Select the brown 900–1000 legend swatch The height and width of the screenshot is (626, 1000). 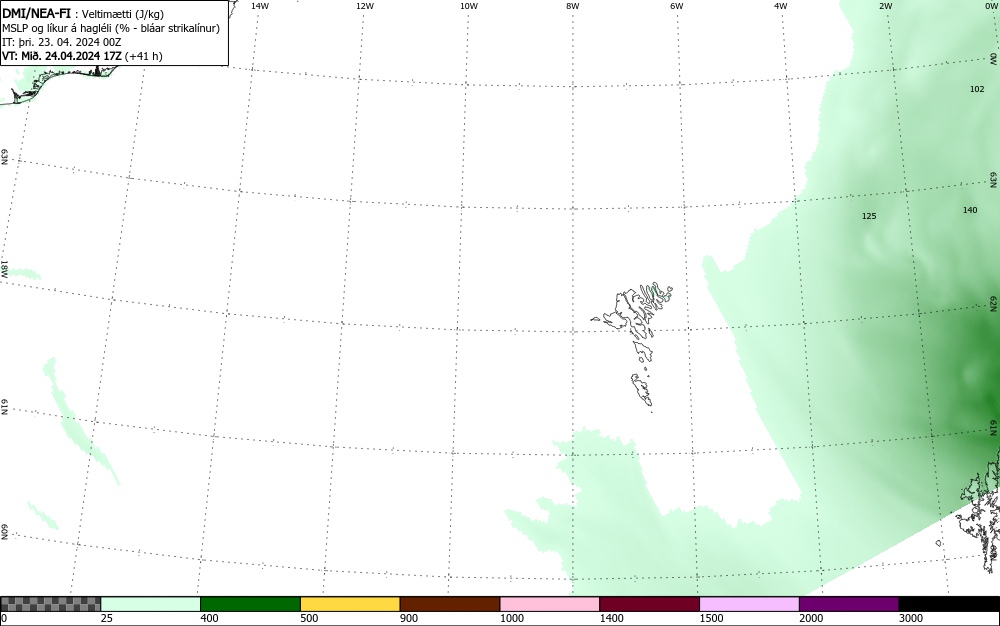pos(450,604)
